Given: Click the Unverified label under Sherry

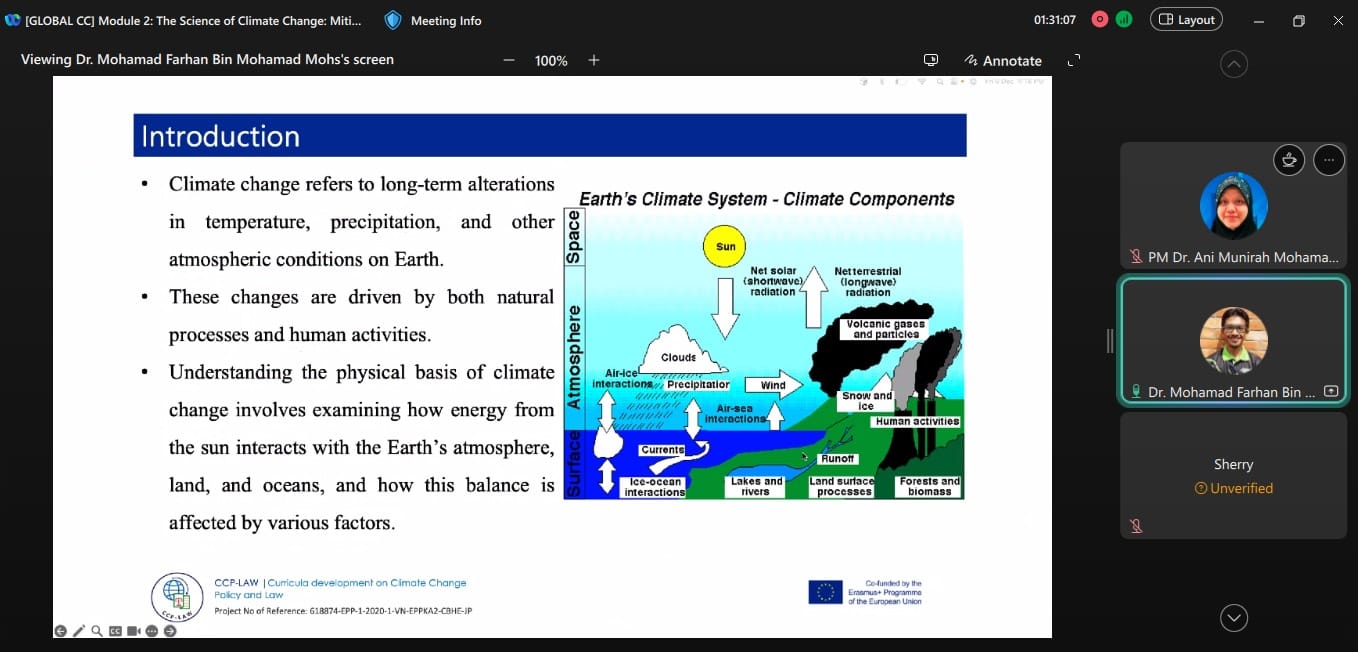Looking at the screenshot, I should point(1234,488).
